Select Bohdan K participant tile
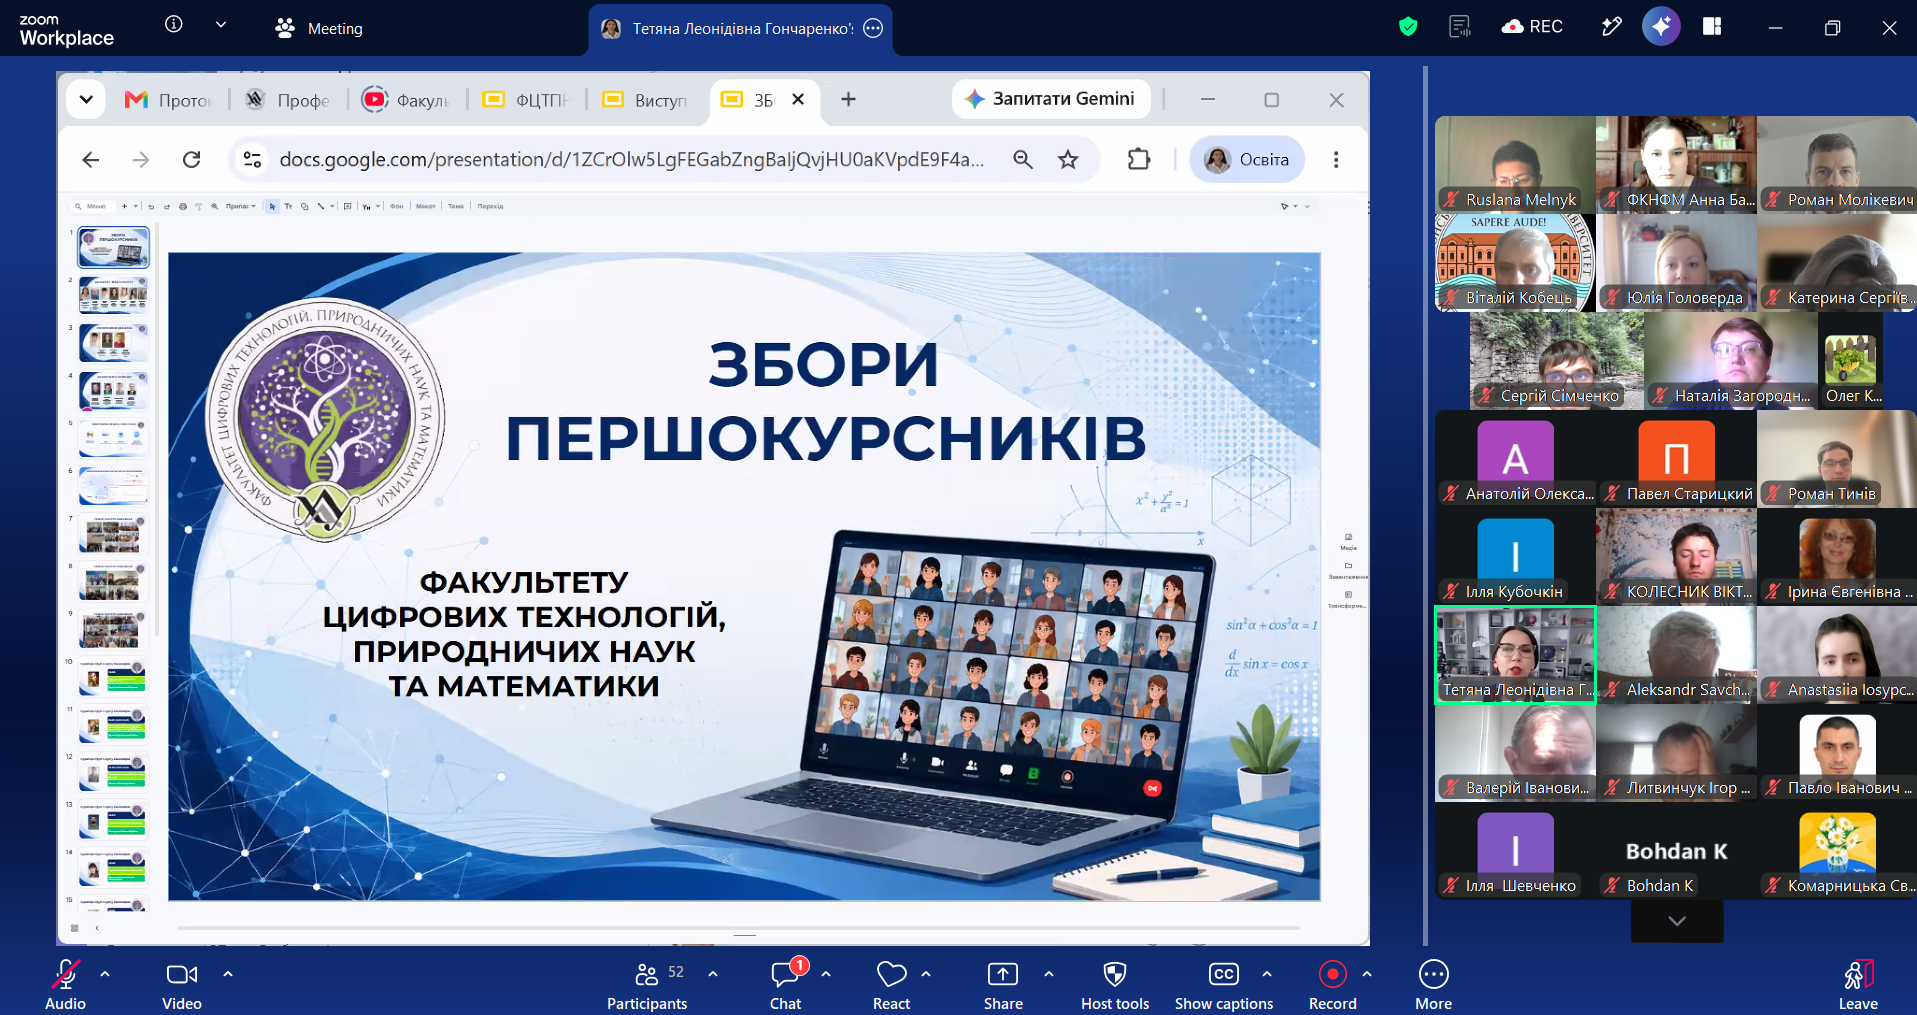The width and height of the screenshot is (1917, 1015). click(1676, 852)
